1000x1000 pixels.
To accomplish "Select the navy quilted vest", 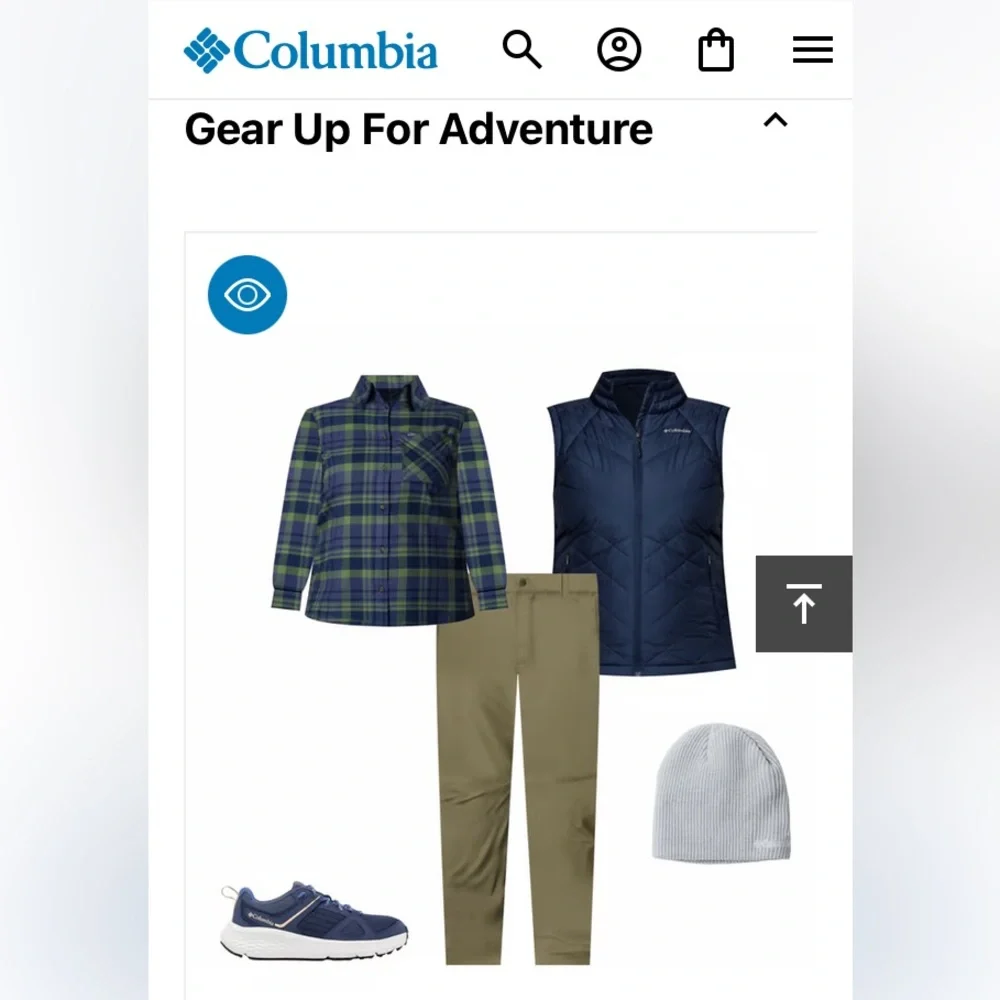I will point(642,522).
